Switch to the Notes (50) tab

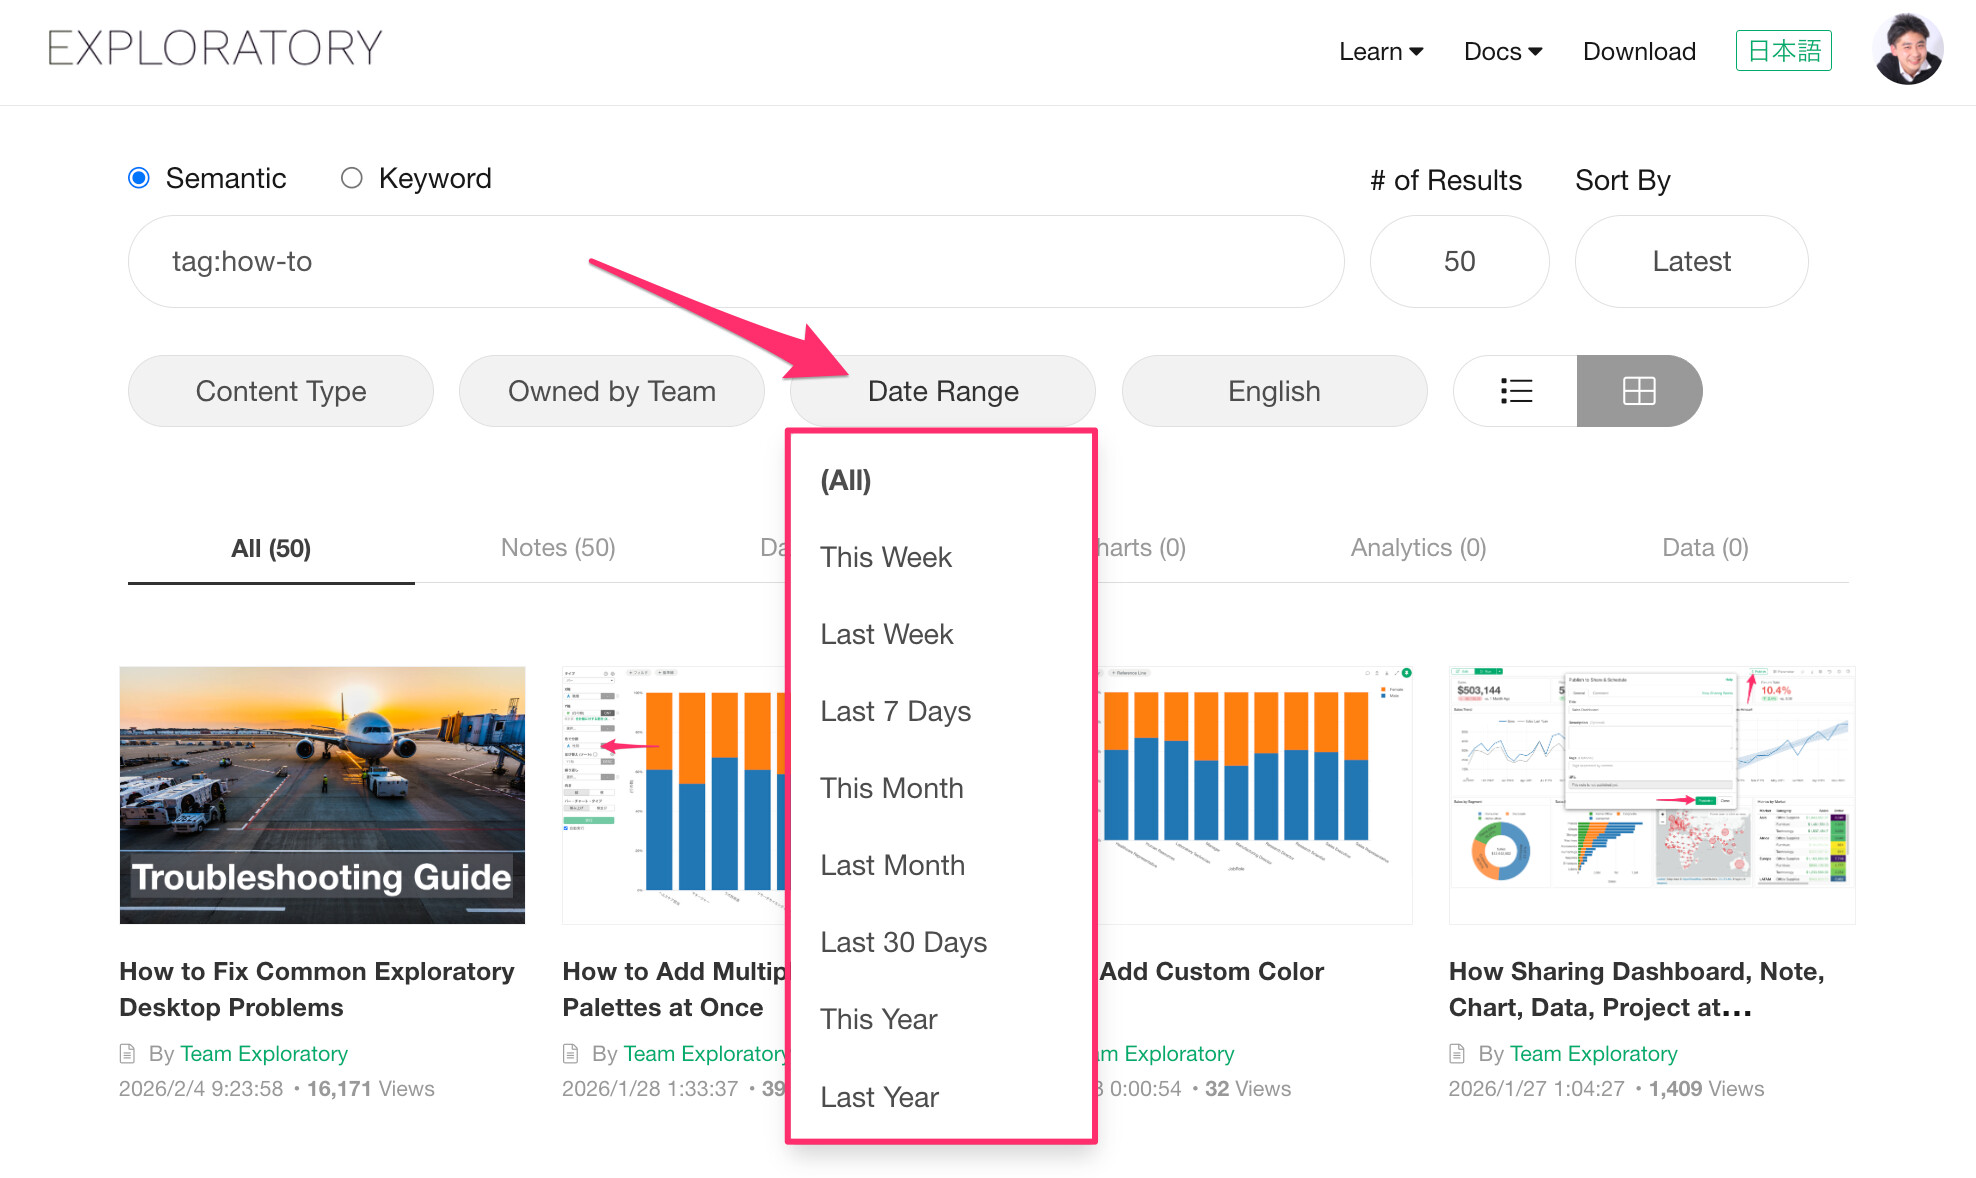[x=557, y=548]
